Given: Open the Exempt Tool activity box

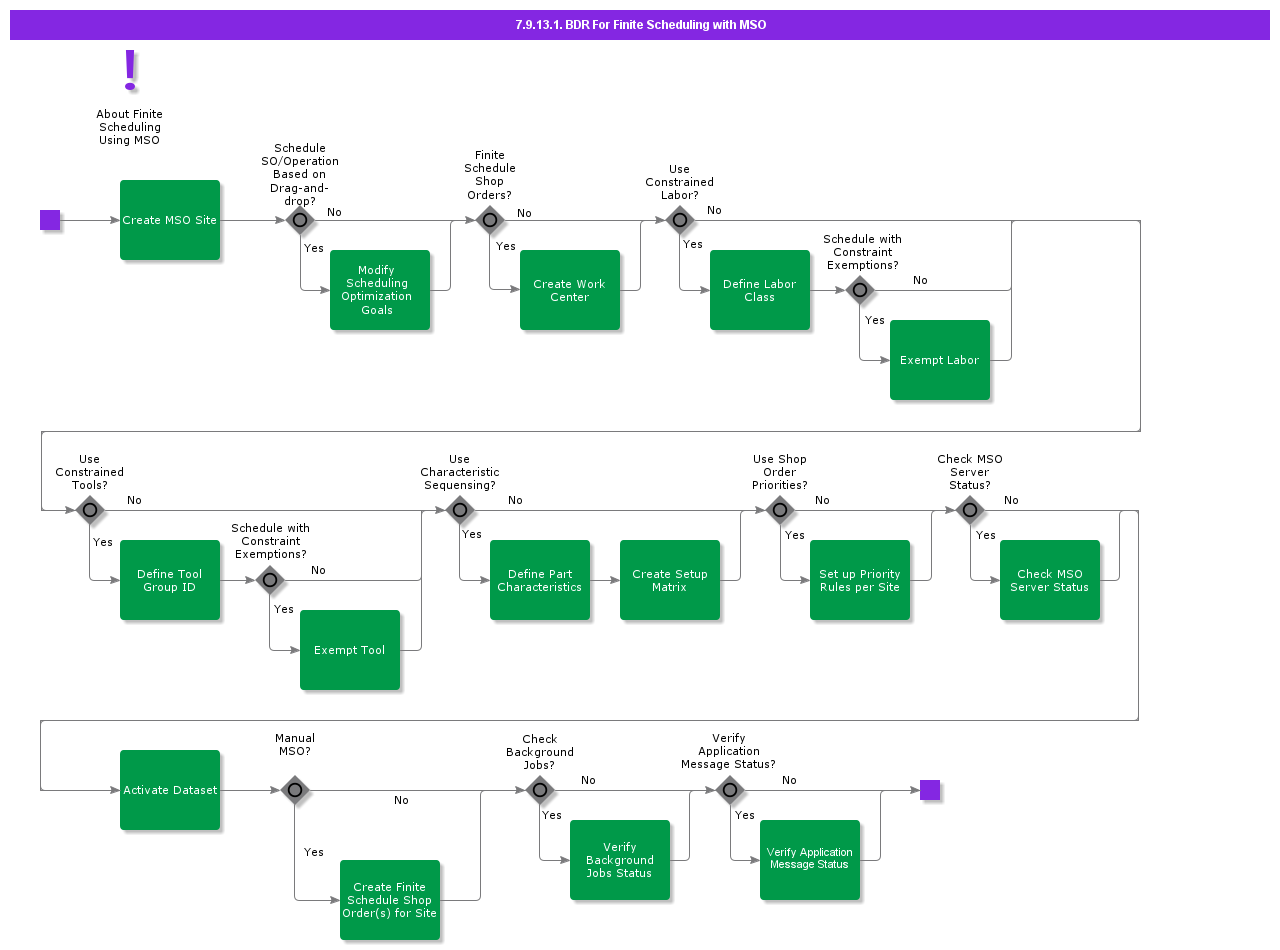Looking at the screenshot, I should click(x=350, y=650).
